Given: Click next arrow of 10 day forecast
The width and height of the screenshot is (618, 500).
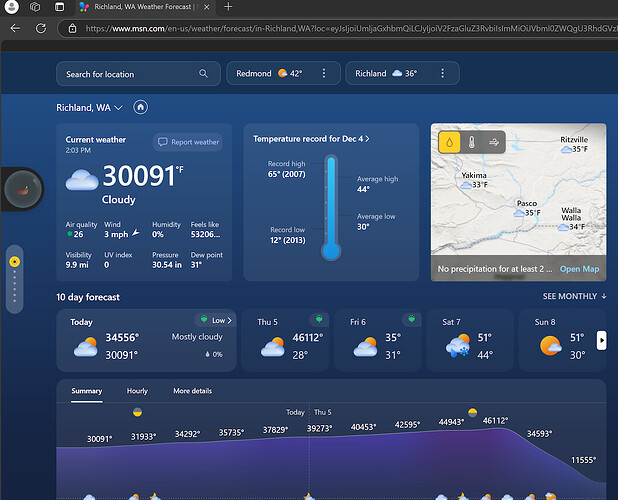Looking at the screenshot, I should pos(601,340).
